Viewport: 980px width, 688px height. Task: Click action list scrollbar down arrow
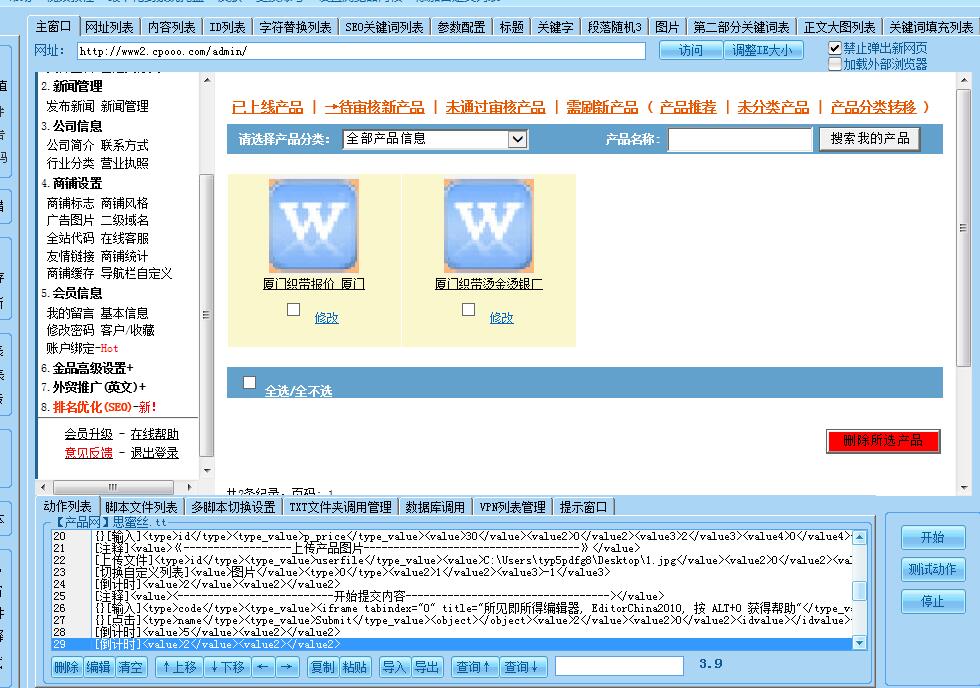[859, 642]
